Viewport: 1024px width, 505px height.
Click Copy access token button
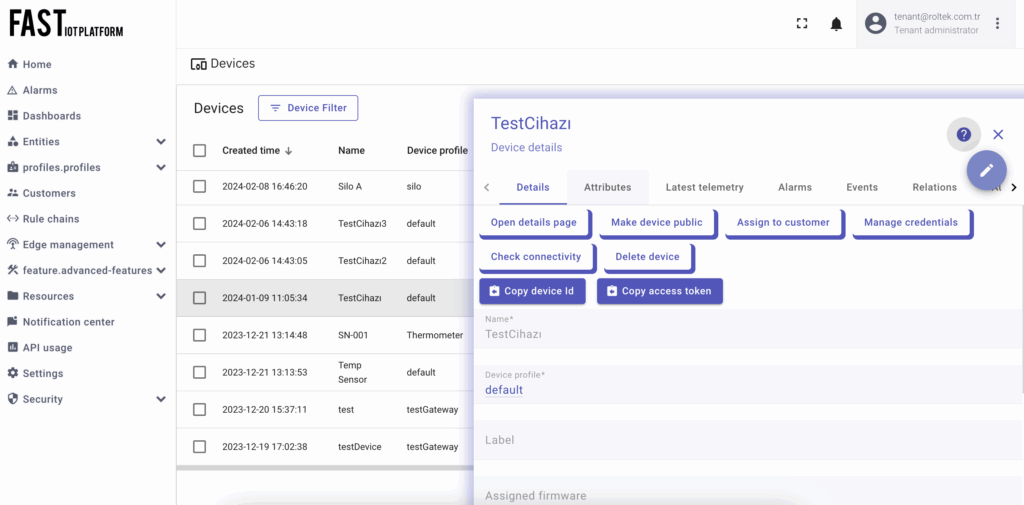tap(660, 291)
